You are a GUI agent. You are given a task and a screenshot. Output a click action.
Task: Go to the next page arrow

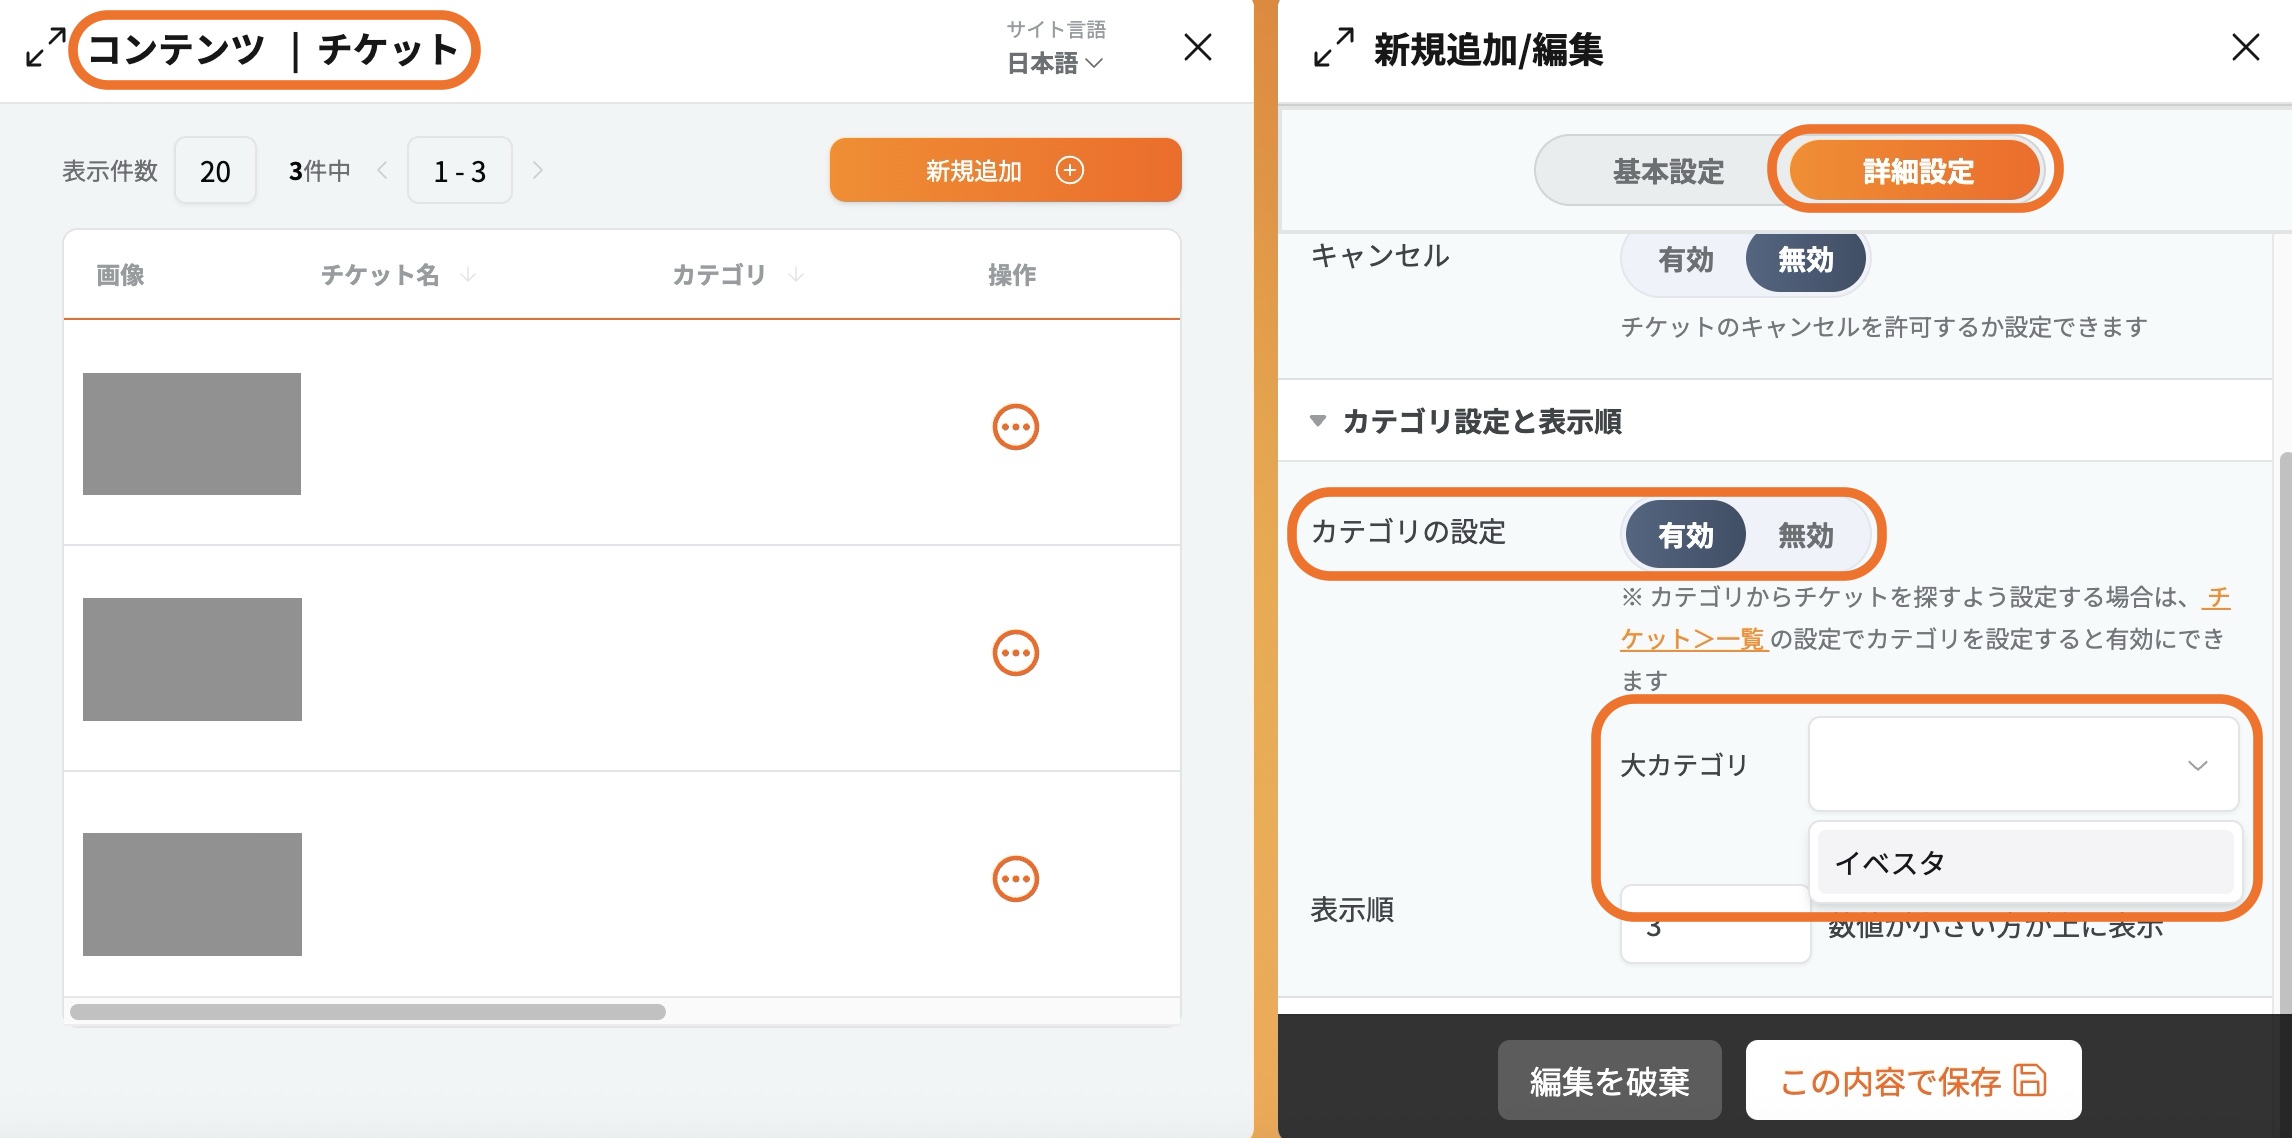click(538, 171)
